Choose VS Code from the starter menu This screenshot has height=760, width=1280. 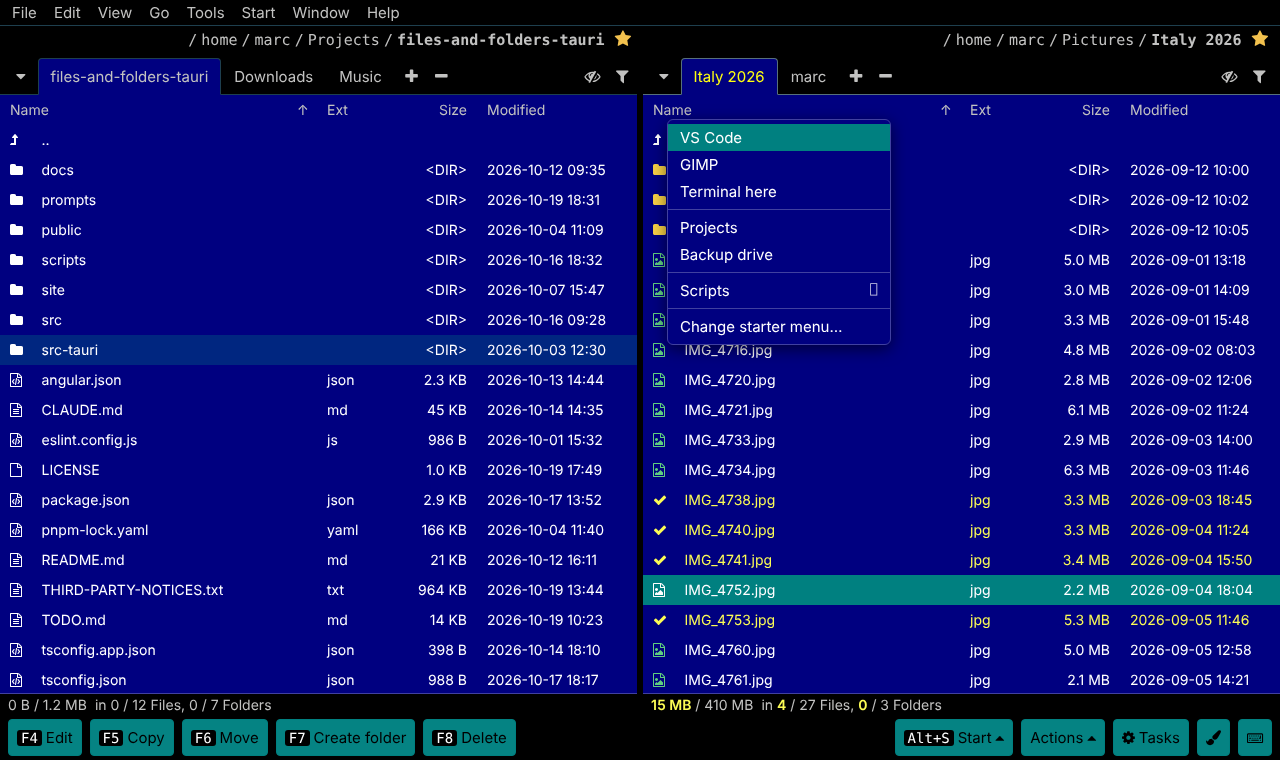click(779, 138)
